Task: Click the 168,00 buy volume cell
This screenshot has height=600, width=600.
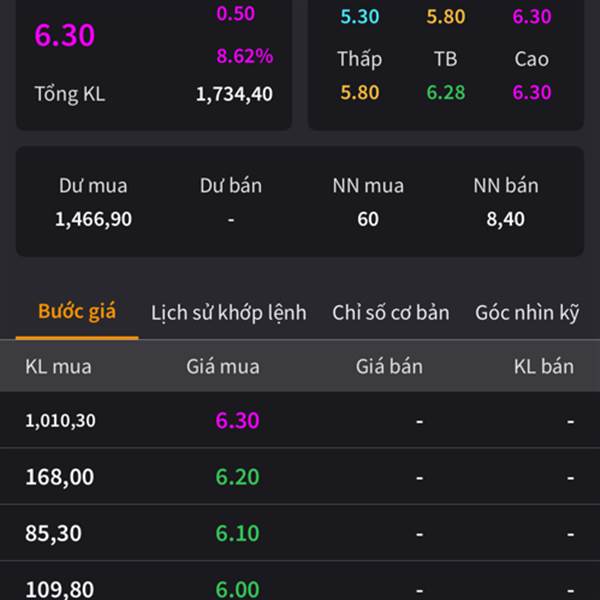Action: pyautogui.click(x=60, y=477)
